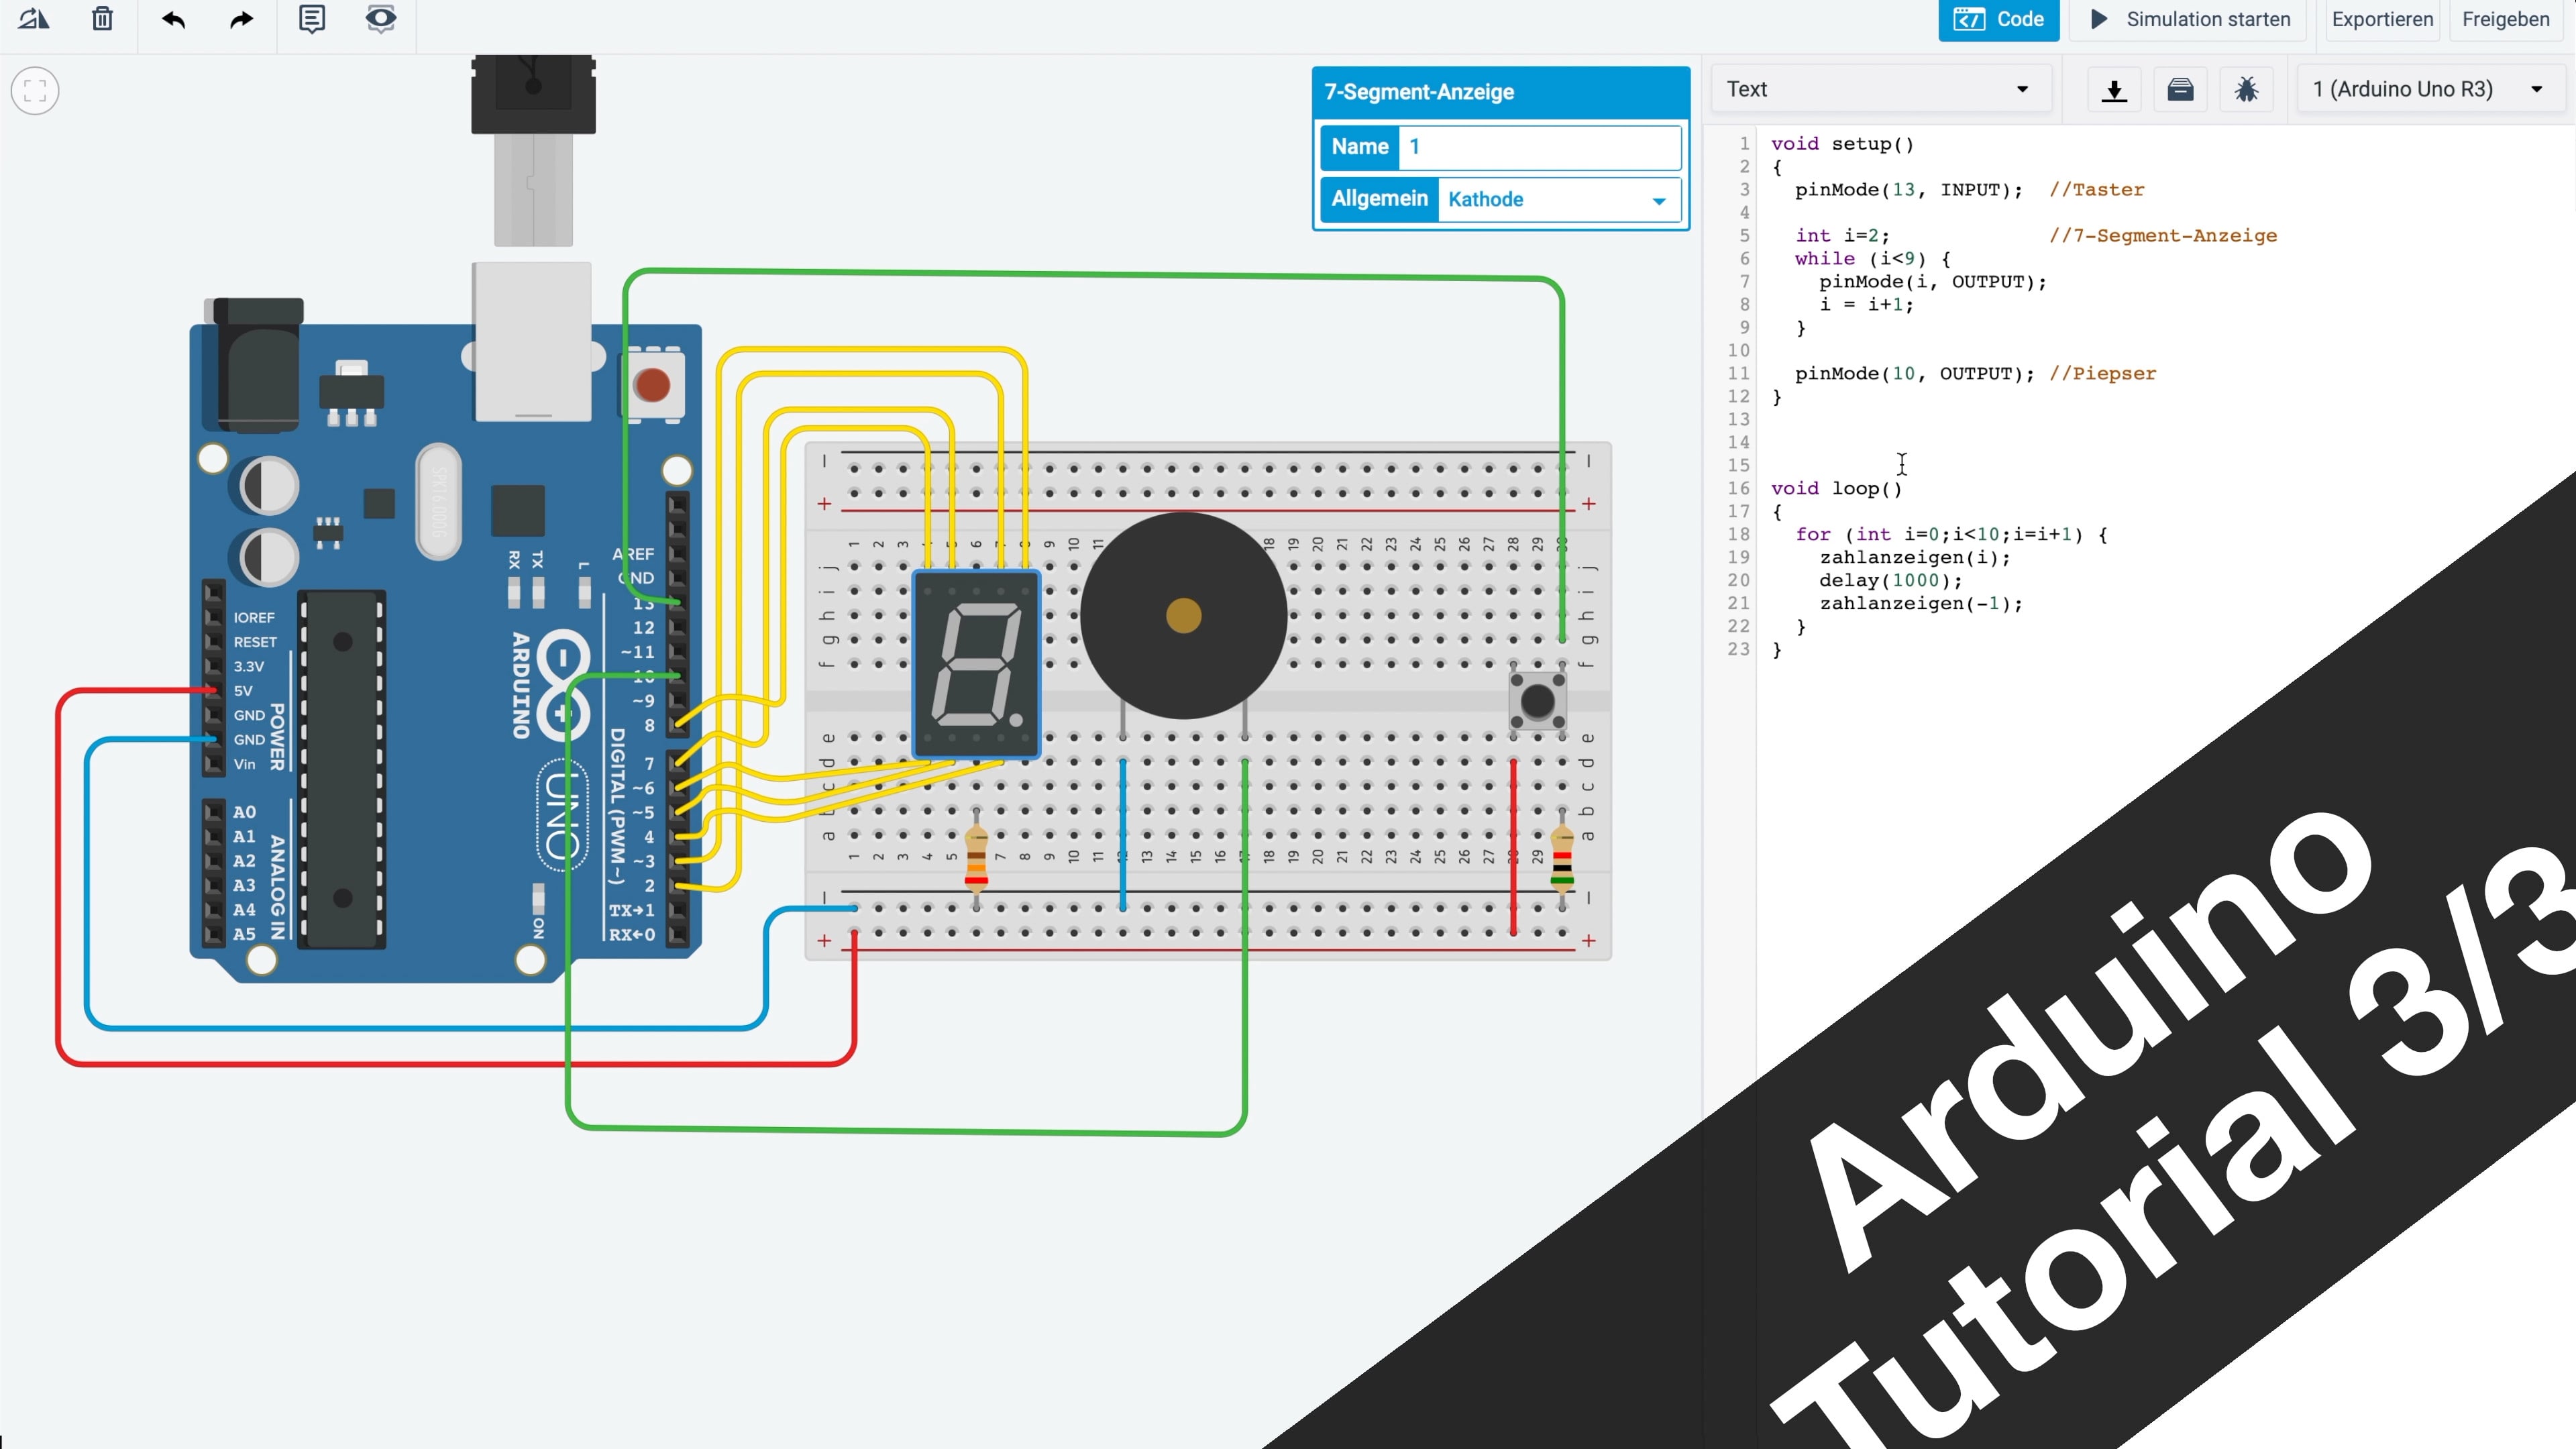Click the rotate component icon

(x=34, y=19)
